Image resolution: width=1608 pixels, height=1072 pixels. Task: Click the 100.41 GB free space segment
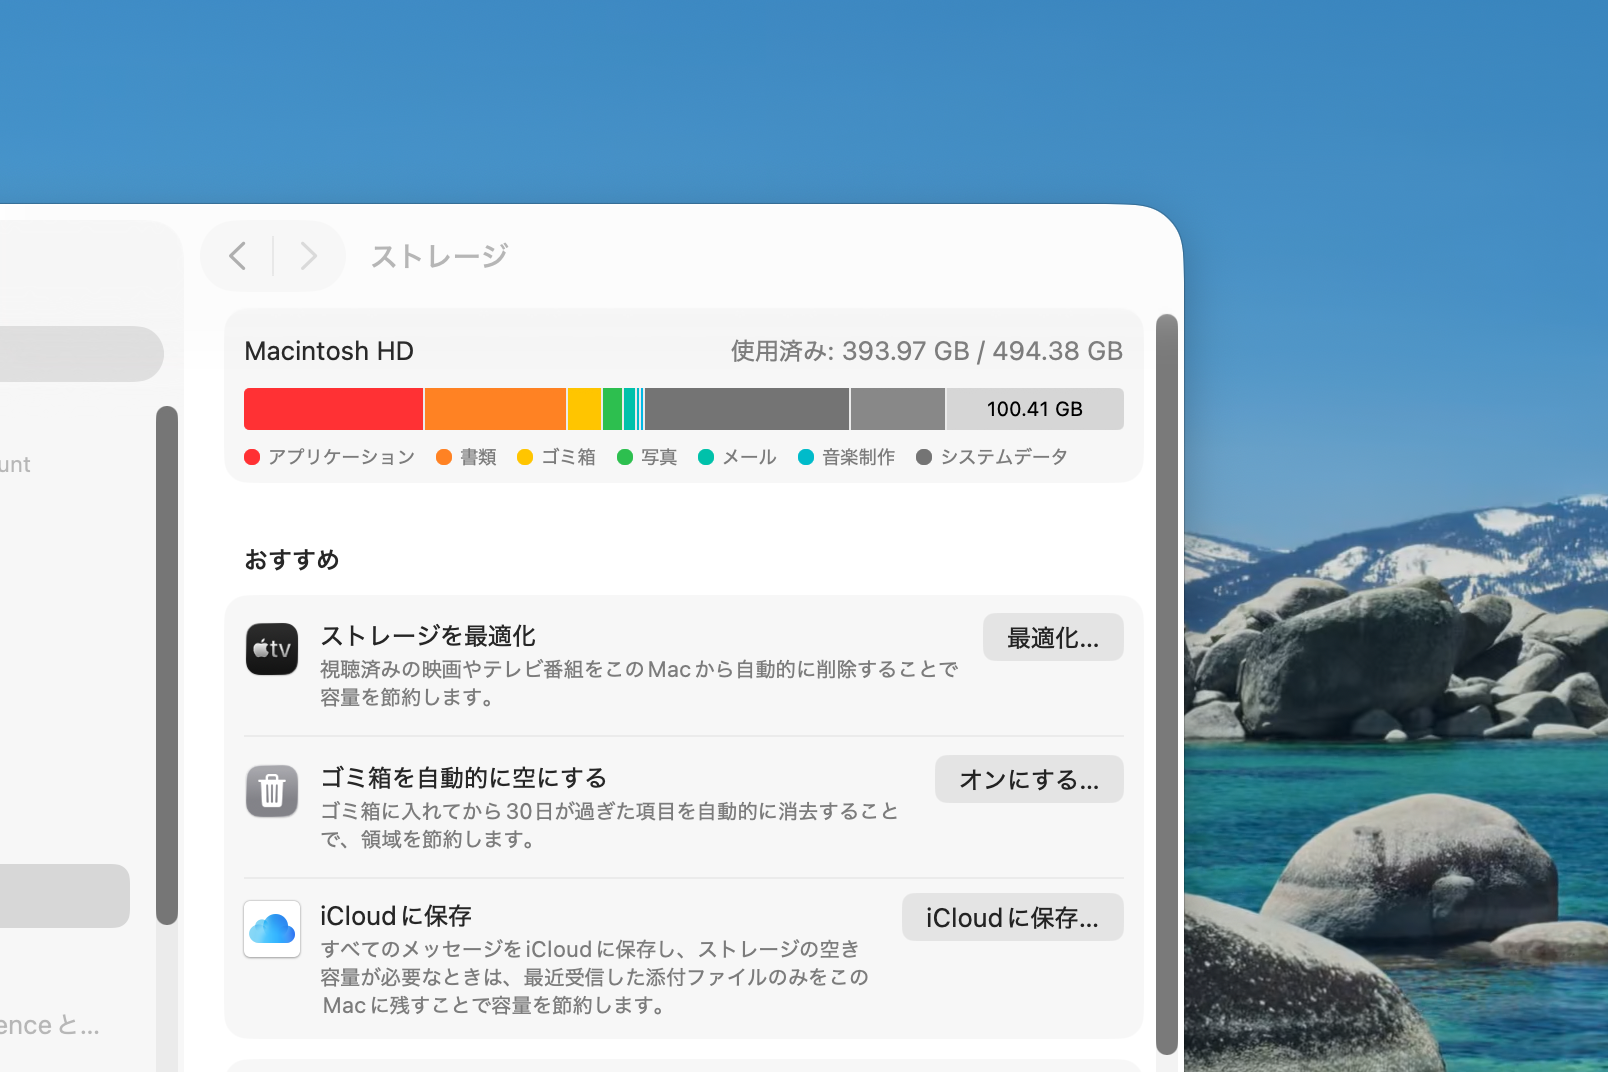coord(1034,409)
